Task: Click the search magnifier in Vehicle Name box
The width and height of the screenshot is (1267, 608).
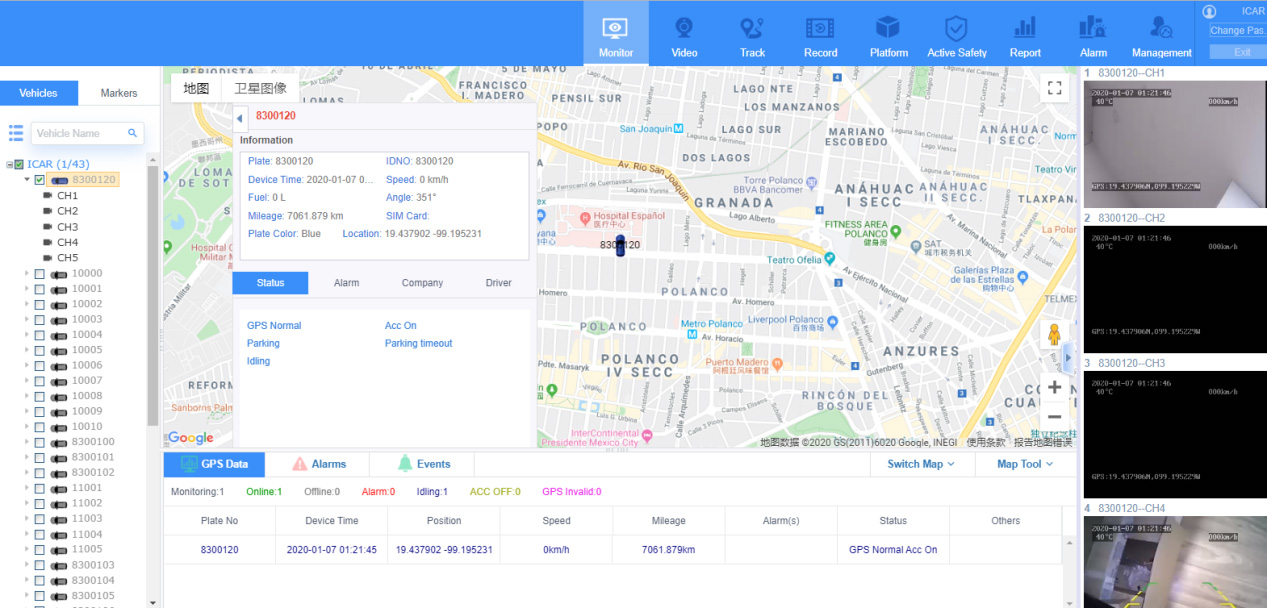Action: click(132, 133)
